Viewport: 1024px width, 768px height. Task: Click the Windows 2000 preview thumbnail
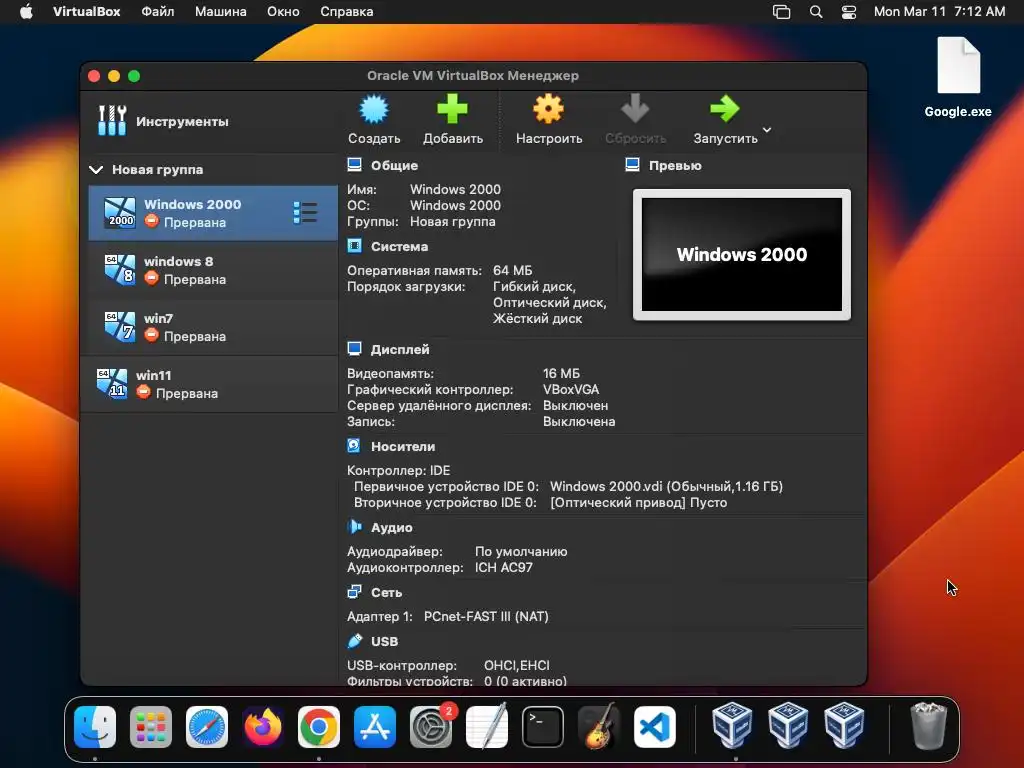pyautogui.click(x=742, y=255)
